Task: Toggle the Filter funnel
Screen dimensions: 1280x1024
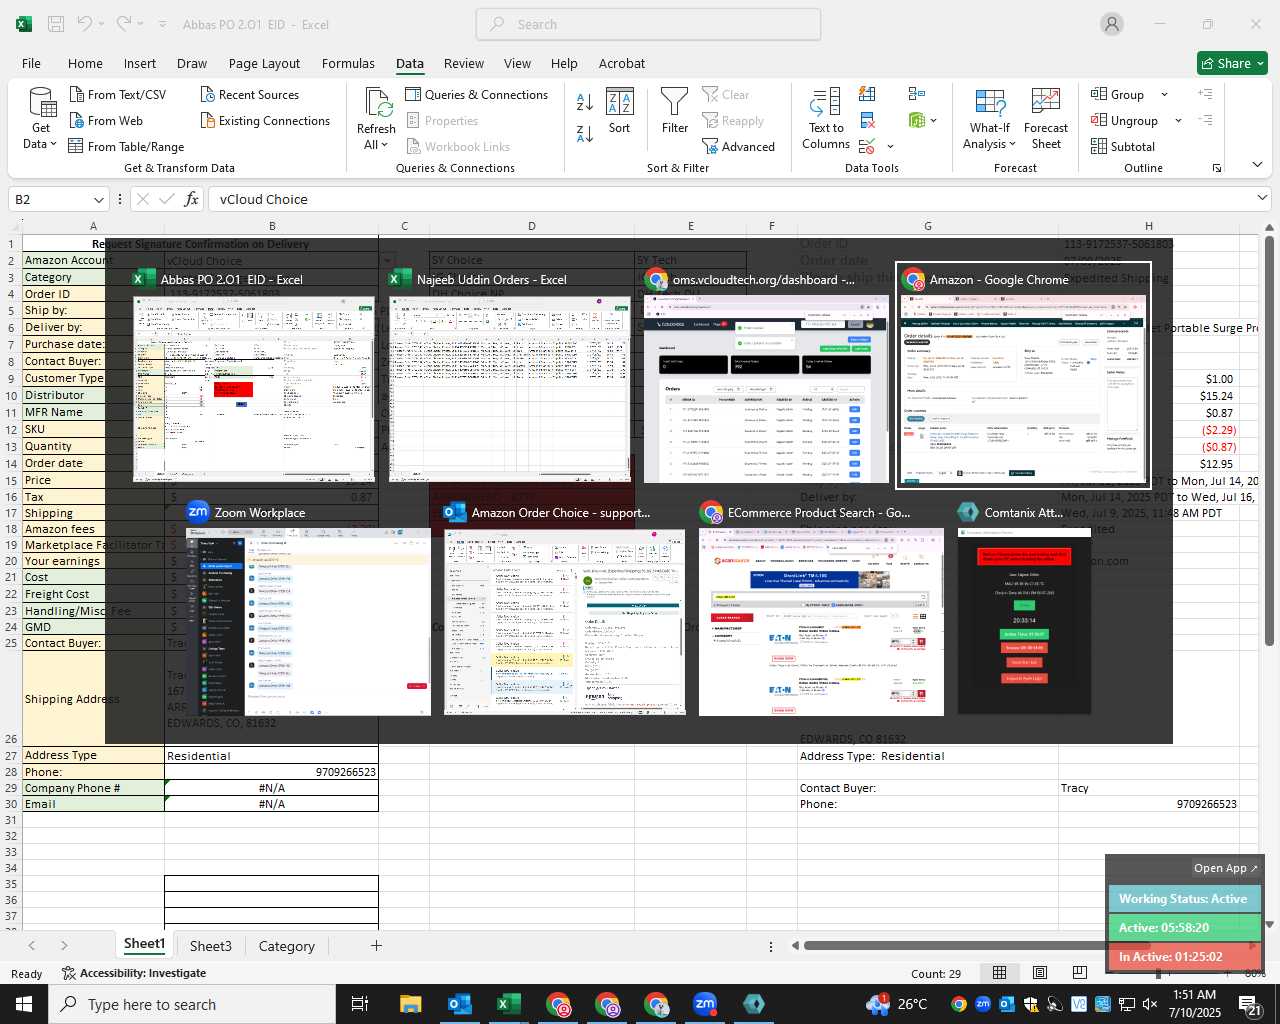Action: (675, 111)
